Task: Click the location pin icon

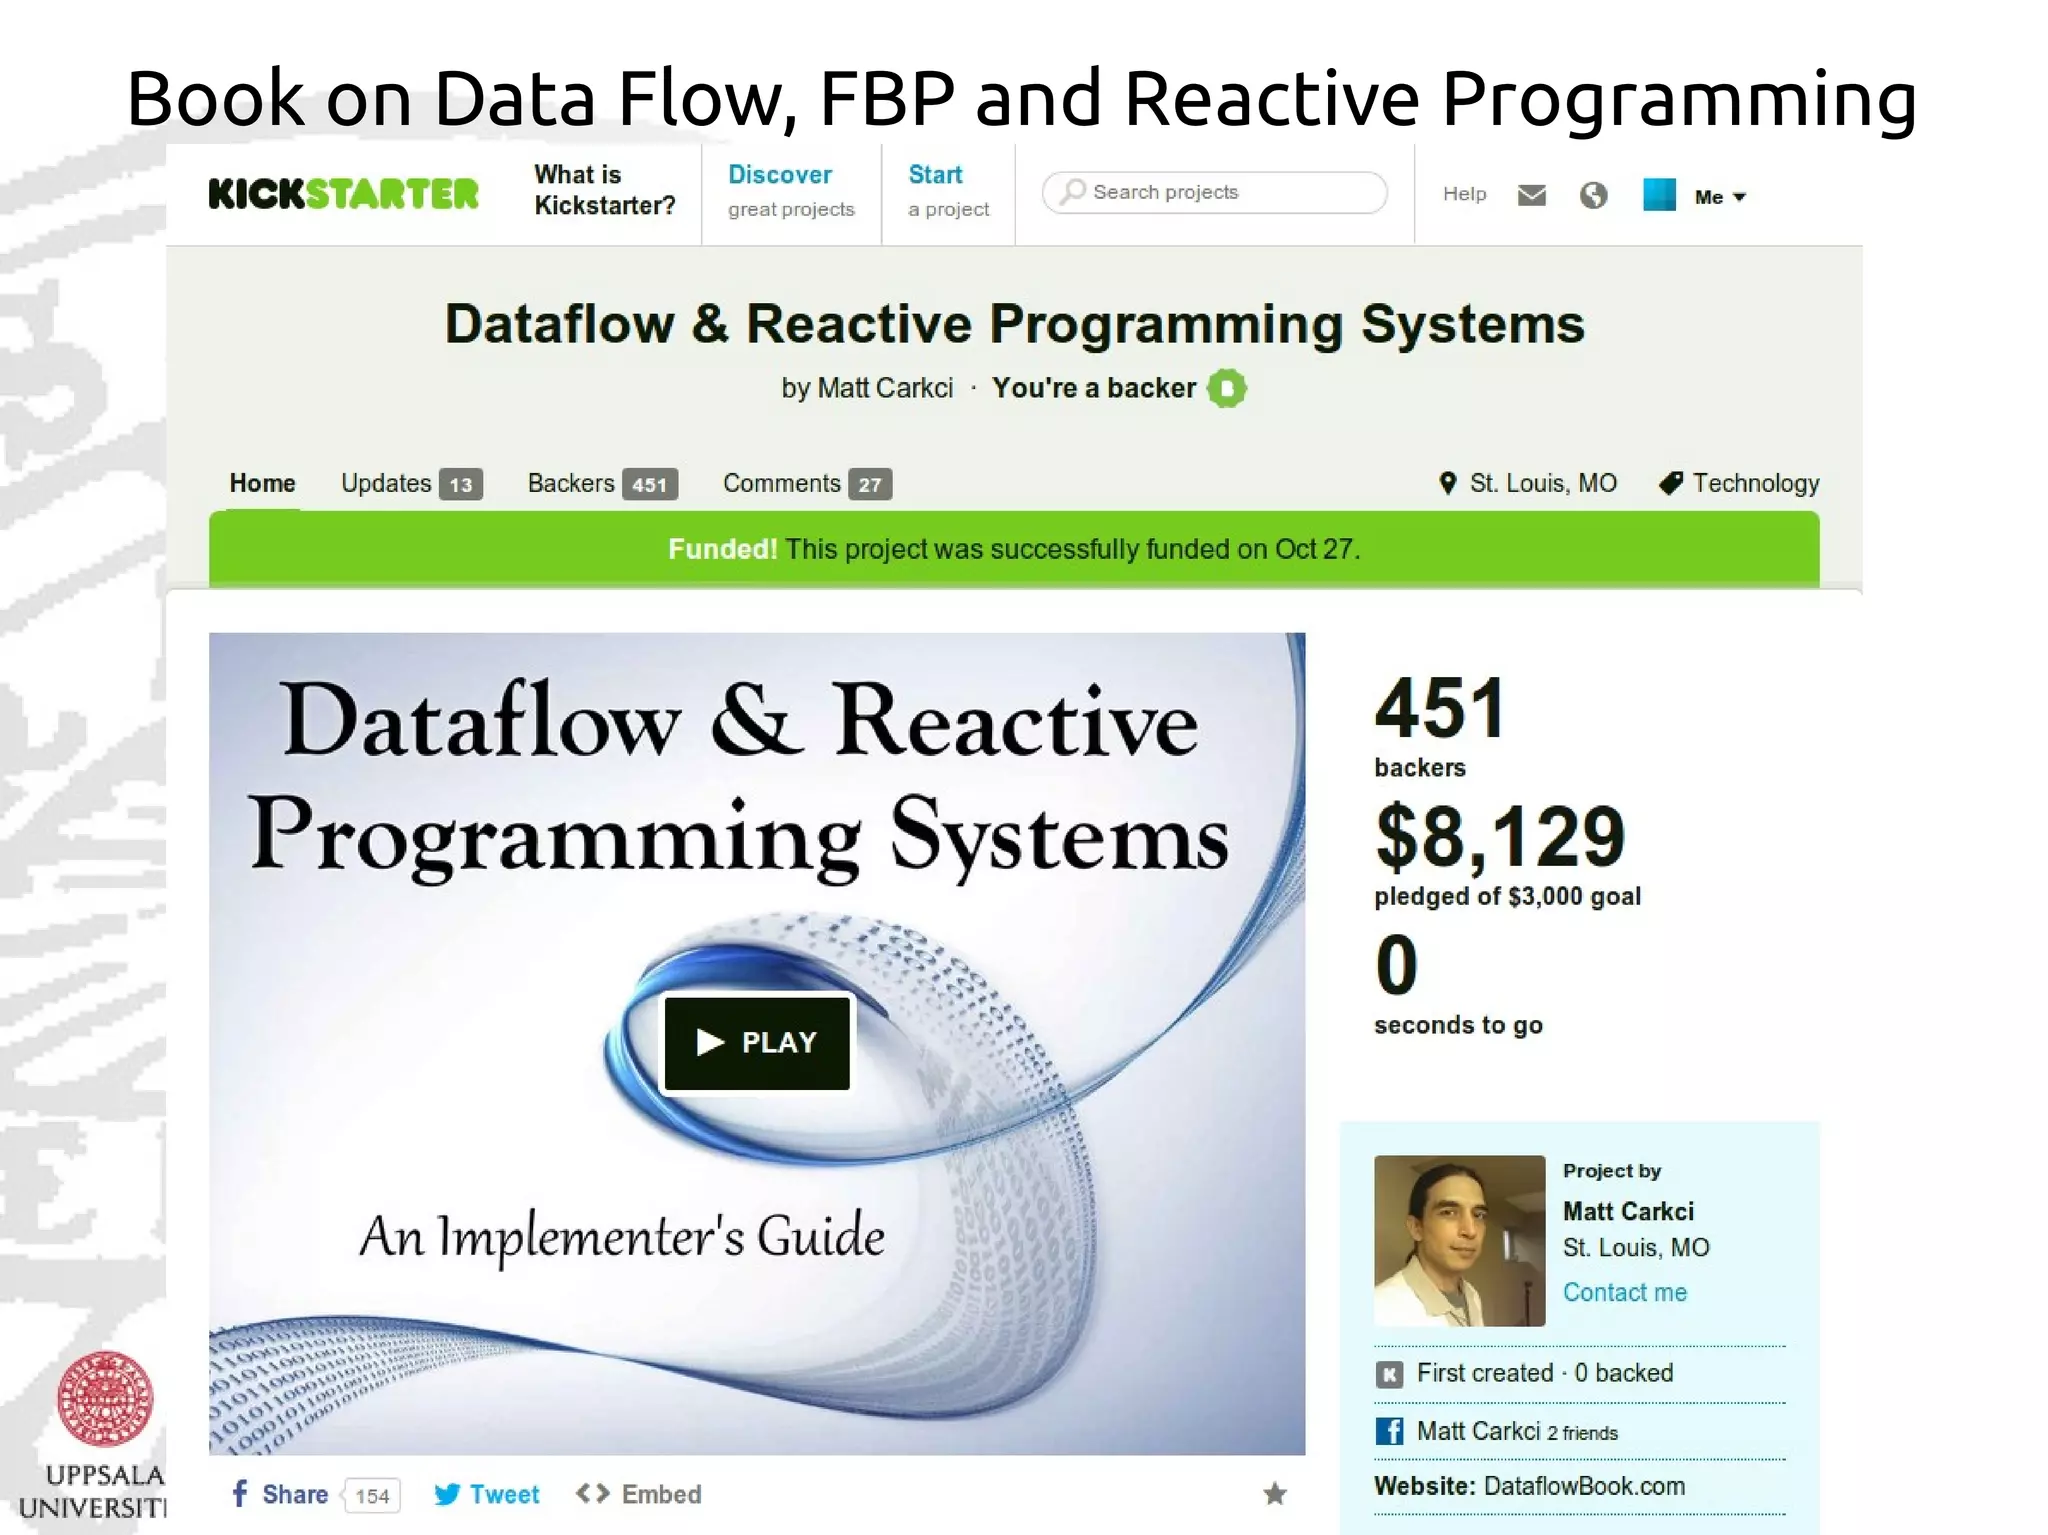Action: point(1447,483)
